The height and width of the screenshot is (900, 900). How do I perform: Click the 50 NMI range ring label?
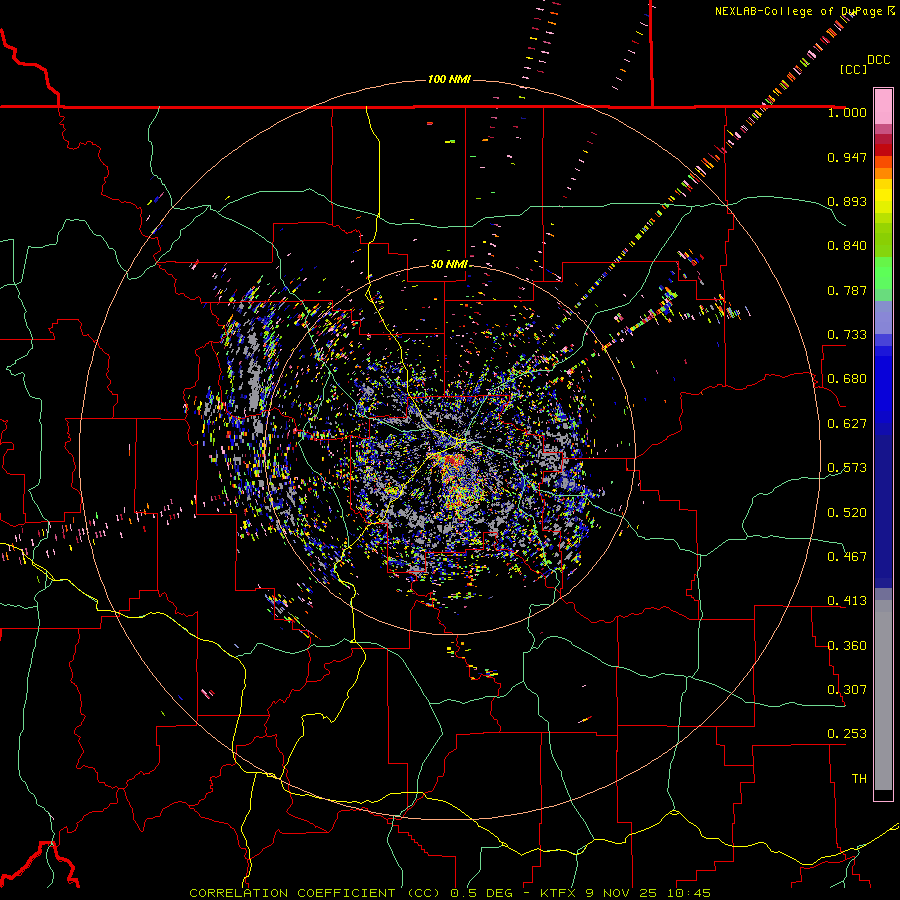tap(449, 264)
